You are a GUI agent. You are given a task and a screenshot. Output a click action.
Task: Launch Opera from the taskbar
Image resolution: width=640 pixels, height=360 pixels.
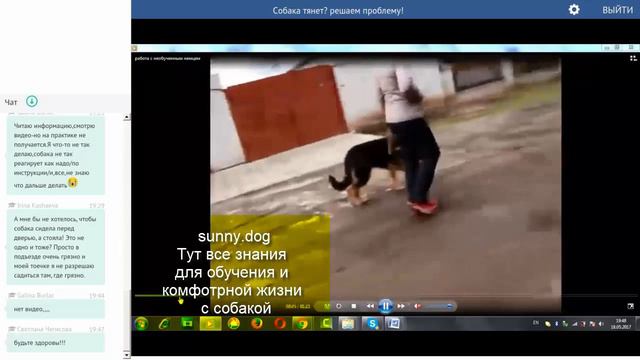(x=280, y=324)
